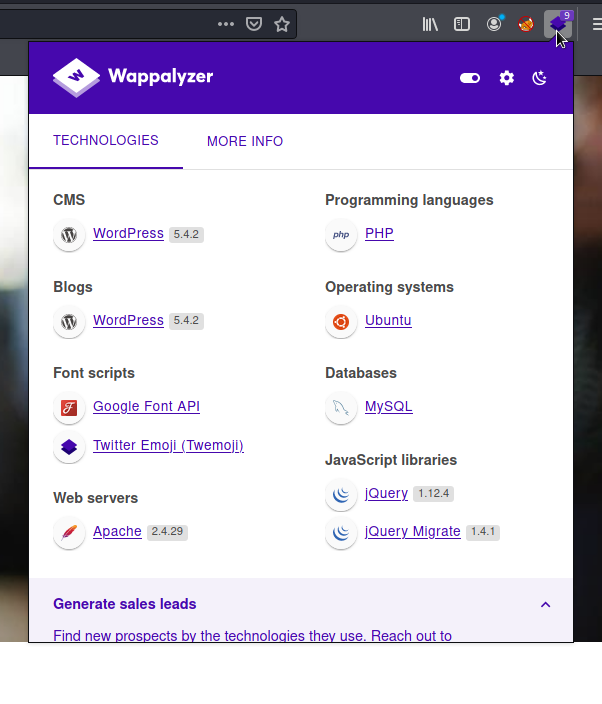The height and width of the screenshot is (704, 602).
Task: Save page to Pocket icon
Action: tap(254, 24)
